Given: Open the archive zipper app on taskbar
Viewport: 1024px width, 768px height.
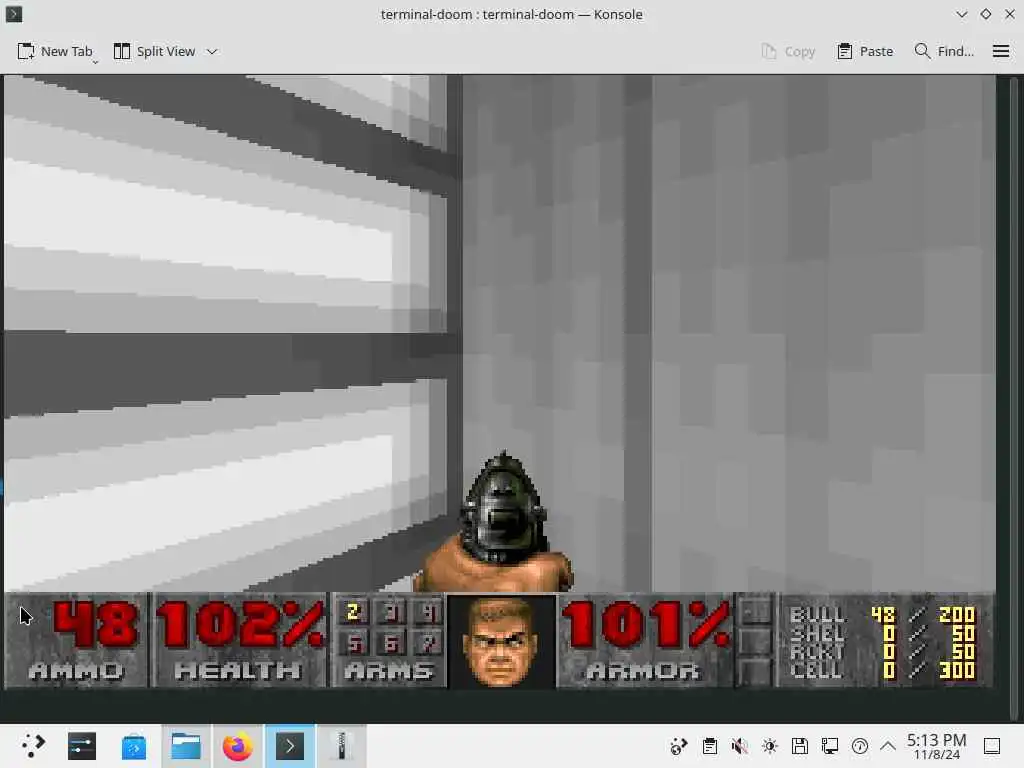Looking at the screenshot, I should pos(341,746).
